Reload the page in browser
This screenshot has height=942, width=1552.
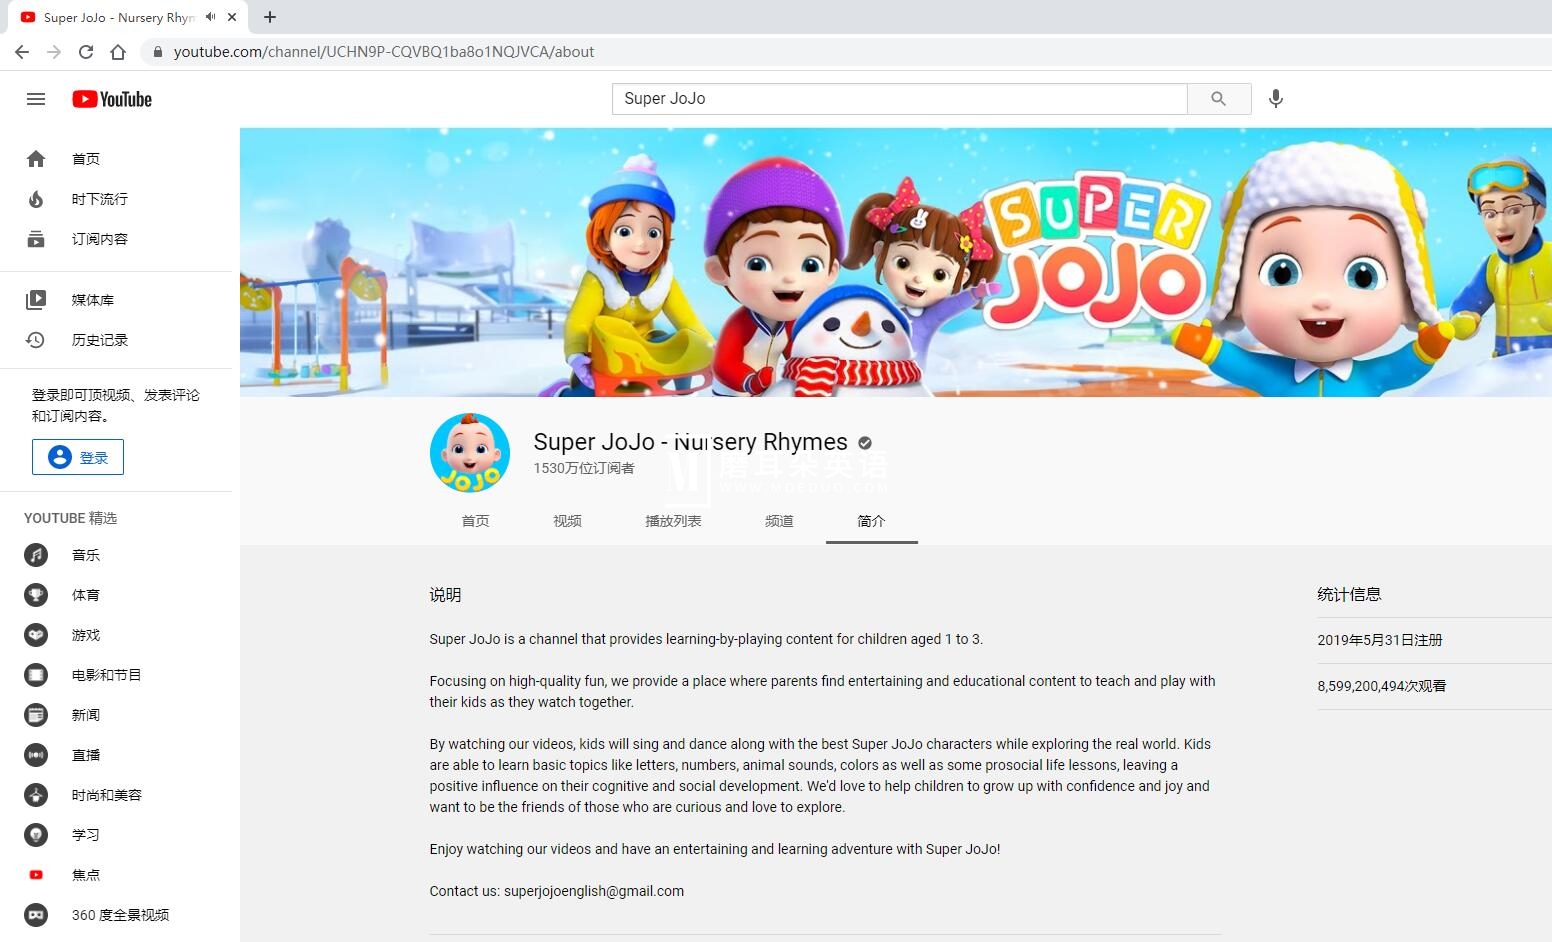pyautogui.click(x=86, y=52)
